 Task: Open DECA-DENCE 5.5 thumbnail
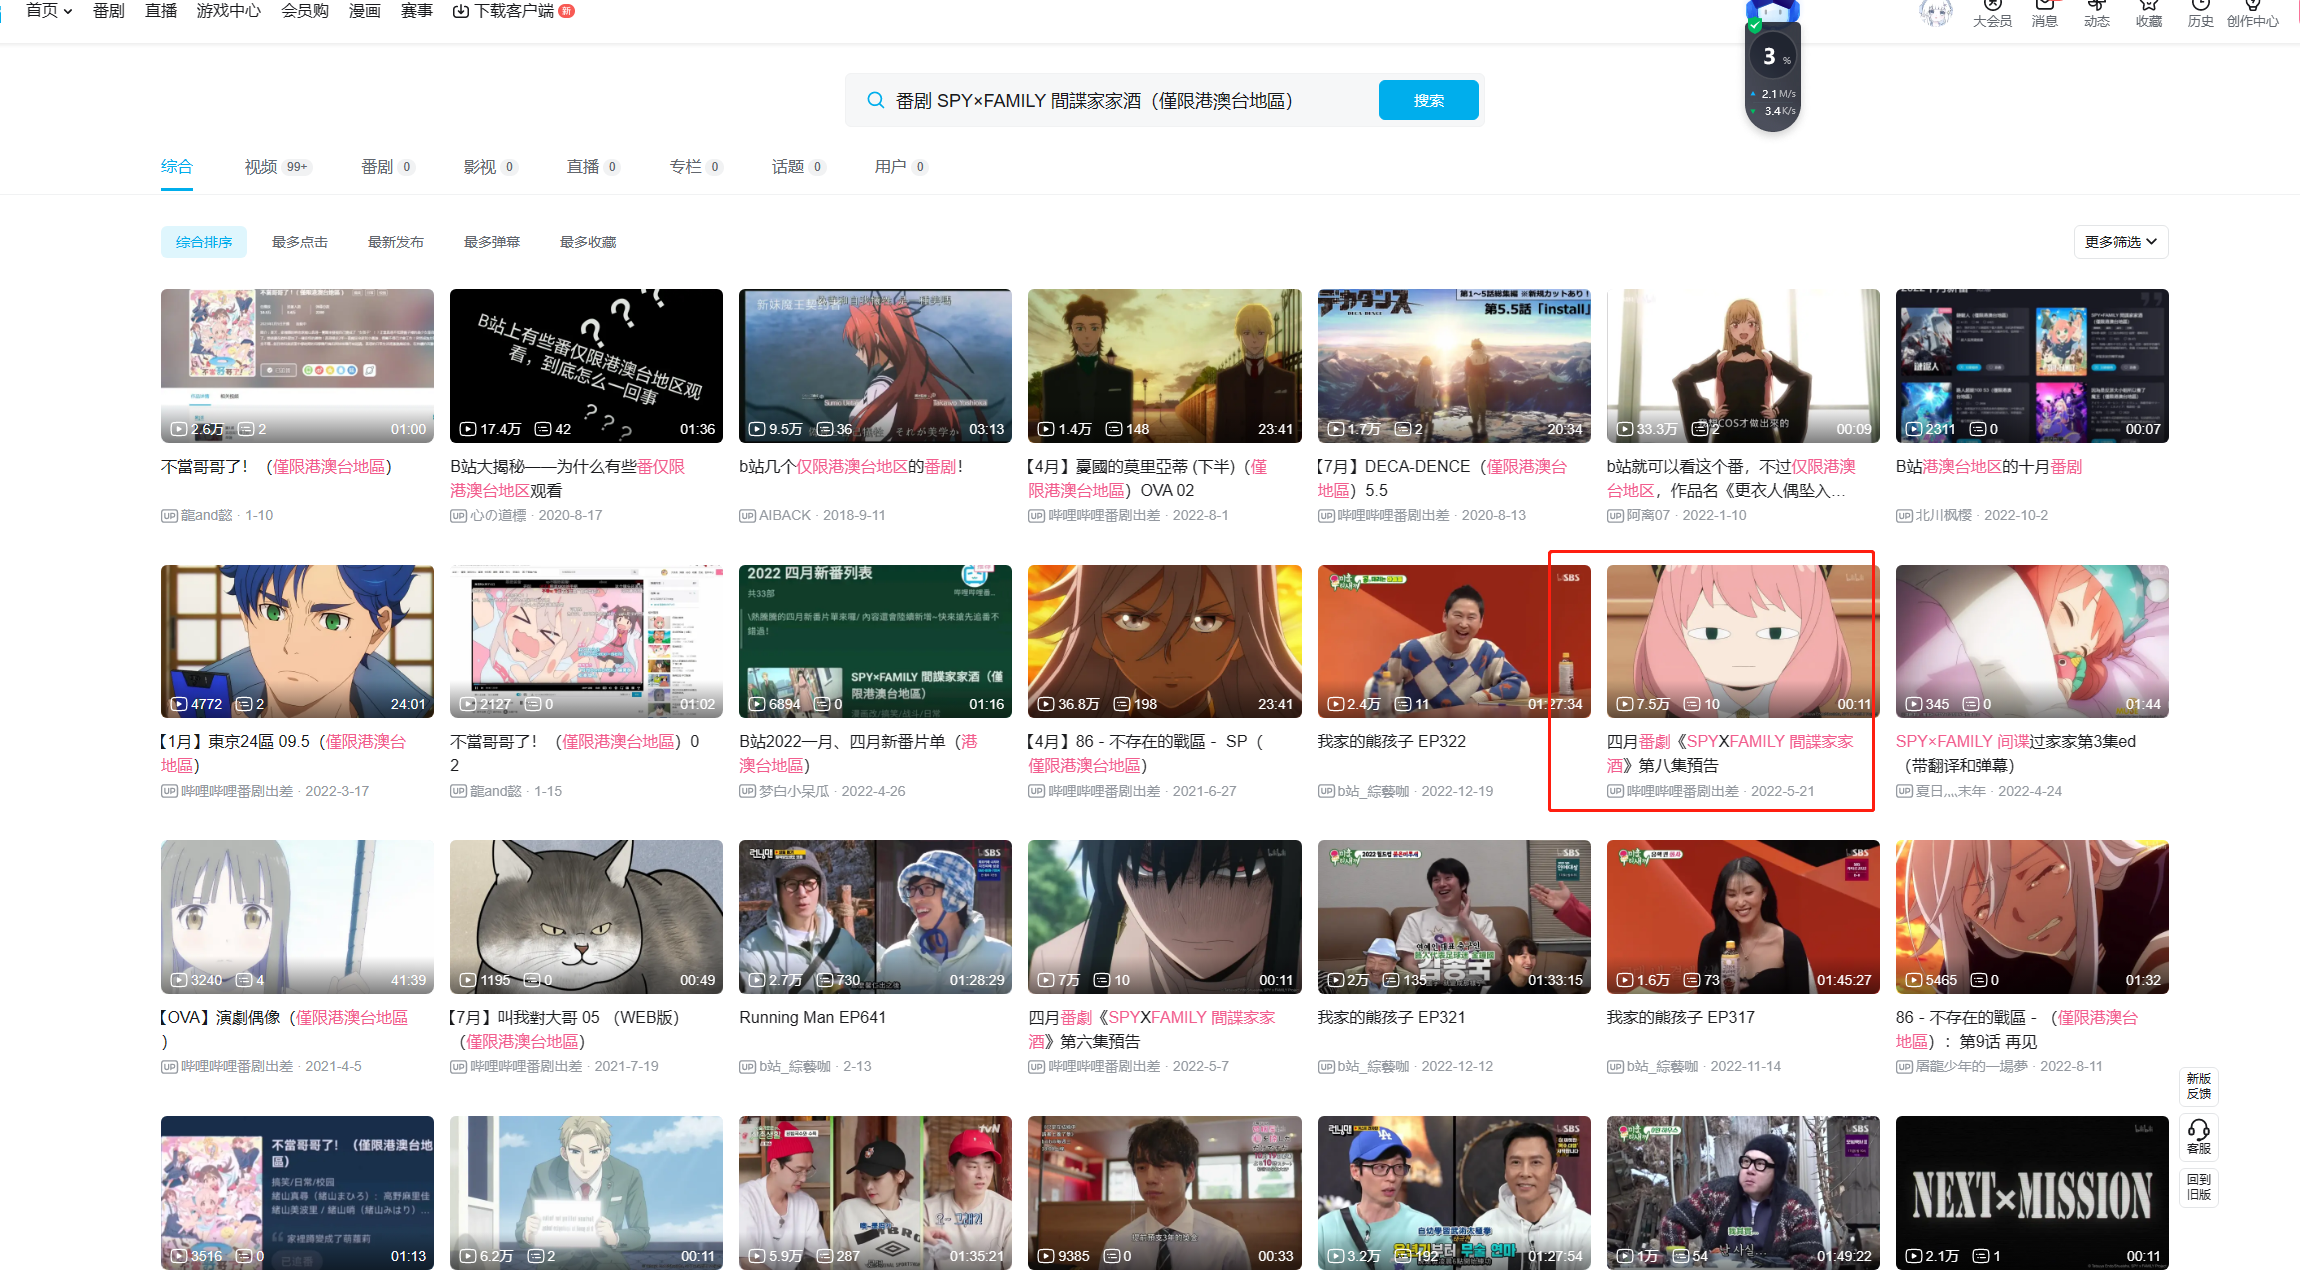[x=1454, y=366]
